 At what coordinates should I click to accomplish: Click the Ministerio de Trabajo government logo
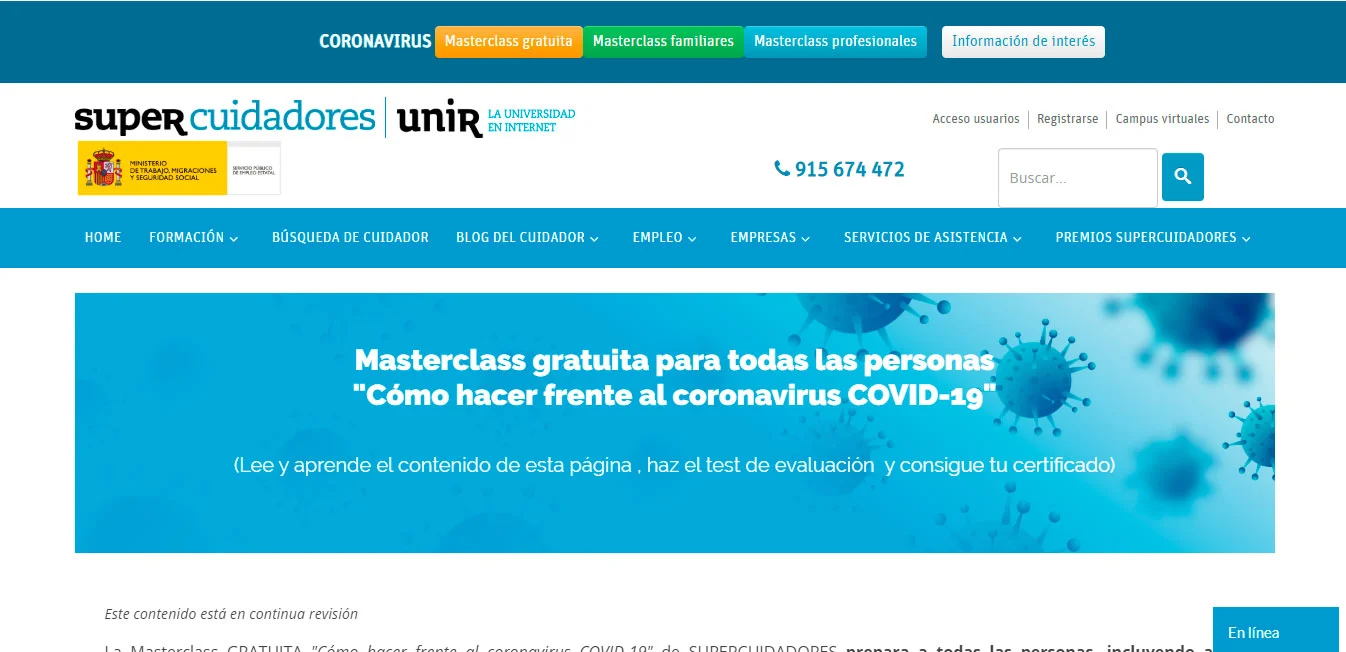point(178,168)
